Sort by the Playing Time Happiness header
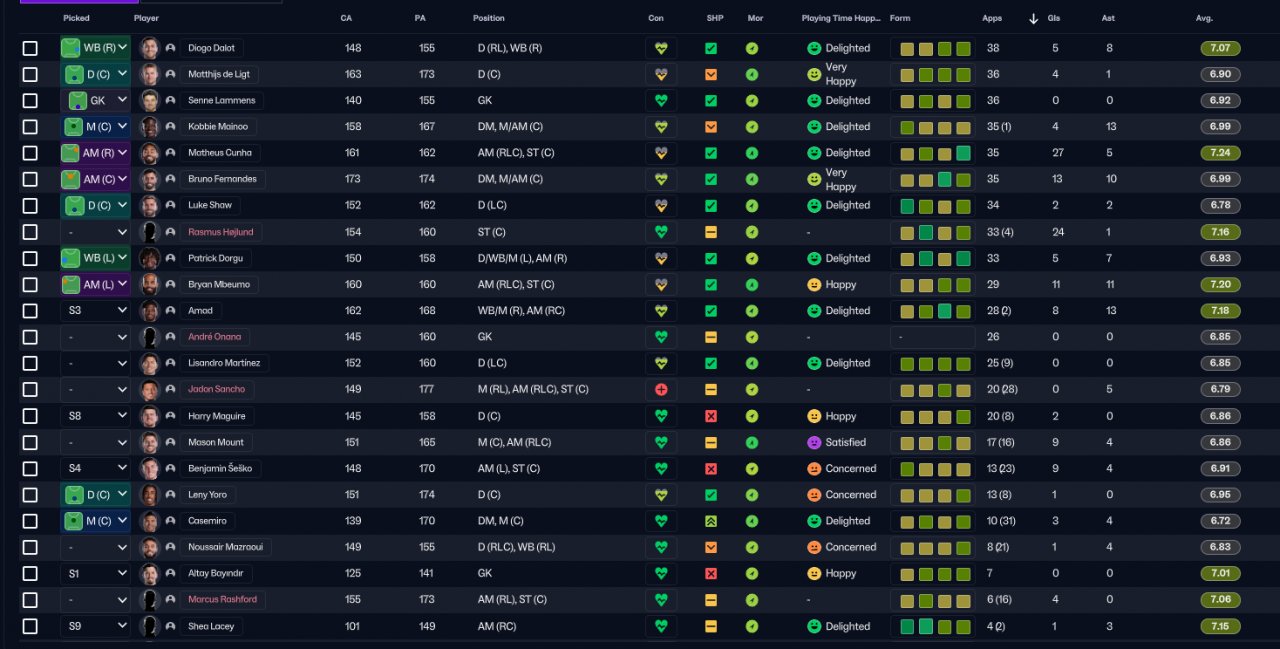 (841, 18)
